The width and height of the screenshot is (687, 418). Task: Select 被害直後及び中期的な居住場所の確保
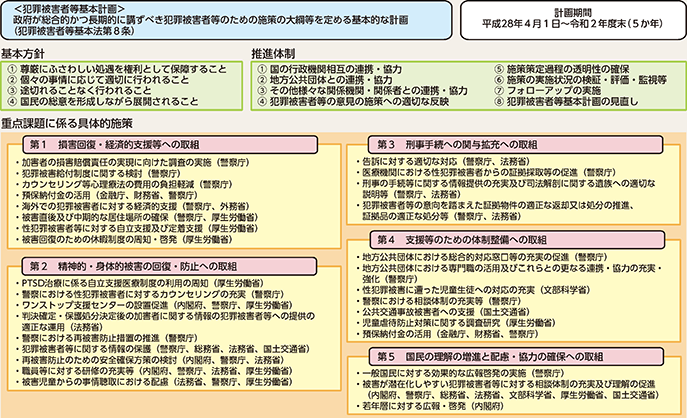(x=137, y=217)
